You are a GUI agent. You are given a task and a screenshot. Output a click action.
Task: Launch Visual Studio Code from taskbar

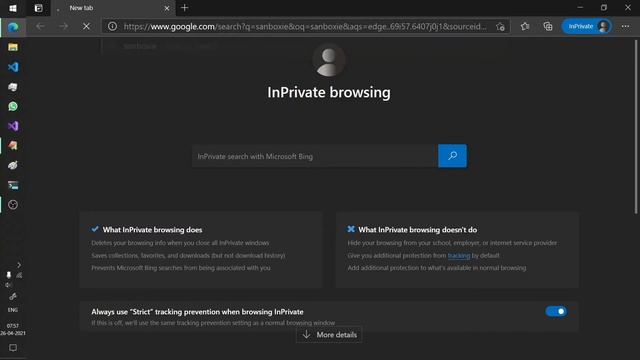[13, 67]
